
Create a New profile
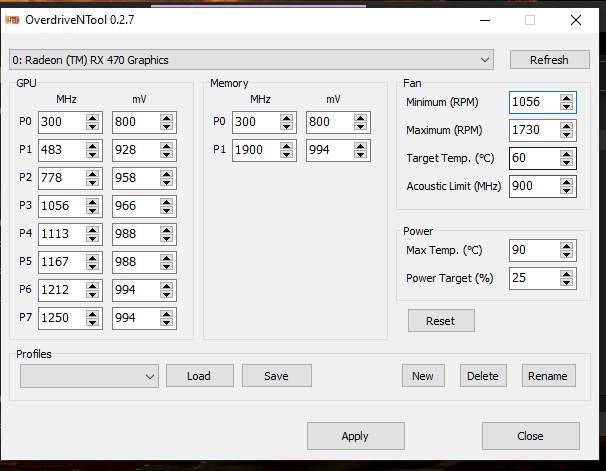pos(423,376)
